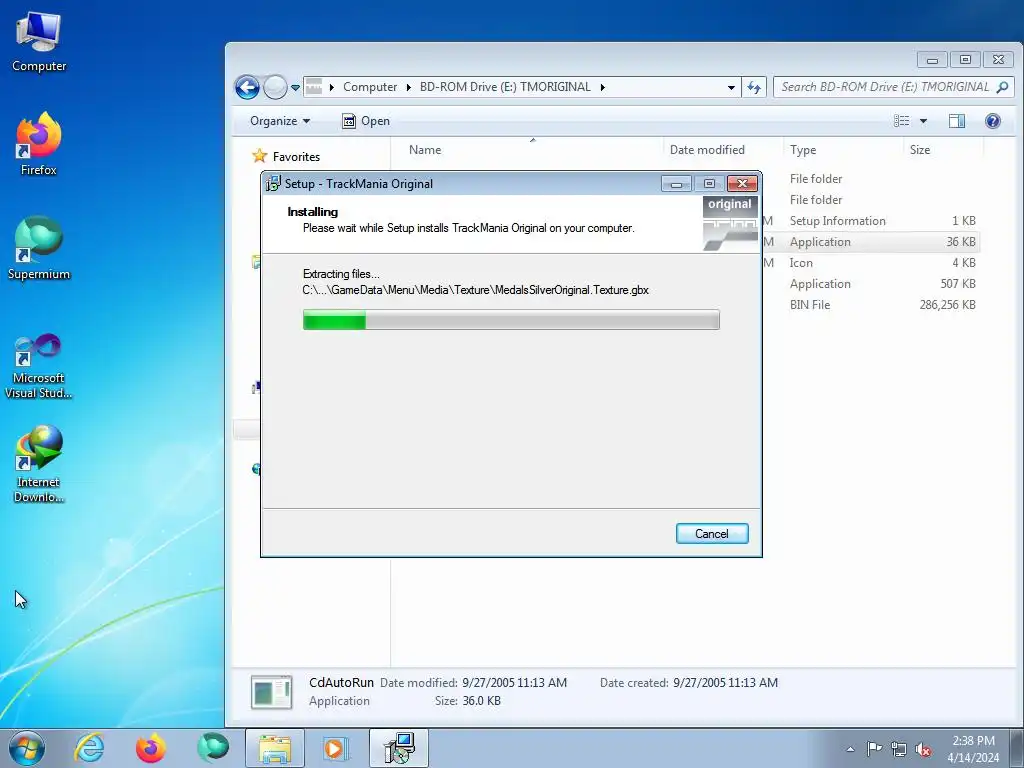This screenshot has width=1024, height=768.
Task: Open the Computer desktop icon
Action: [x=39, y=43]
